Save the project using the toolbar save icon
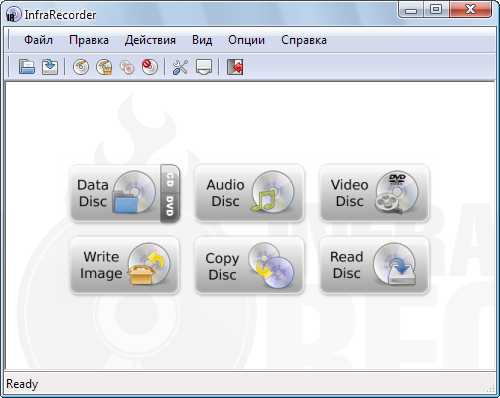 (50, 67)
